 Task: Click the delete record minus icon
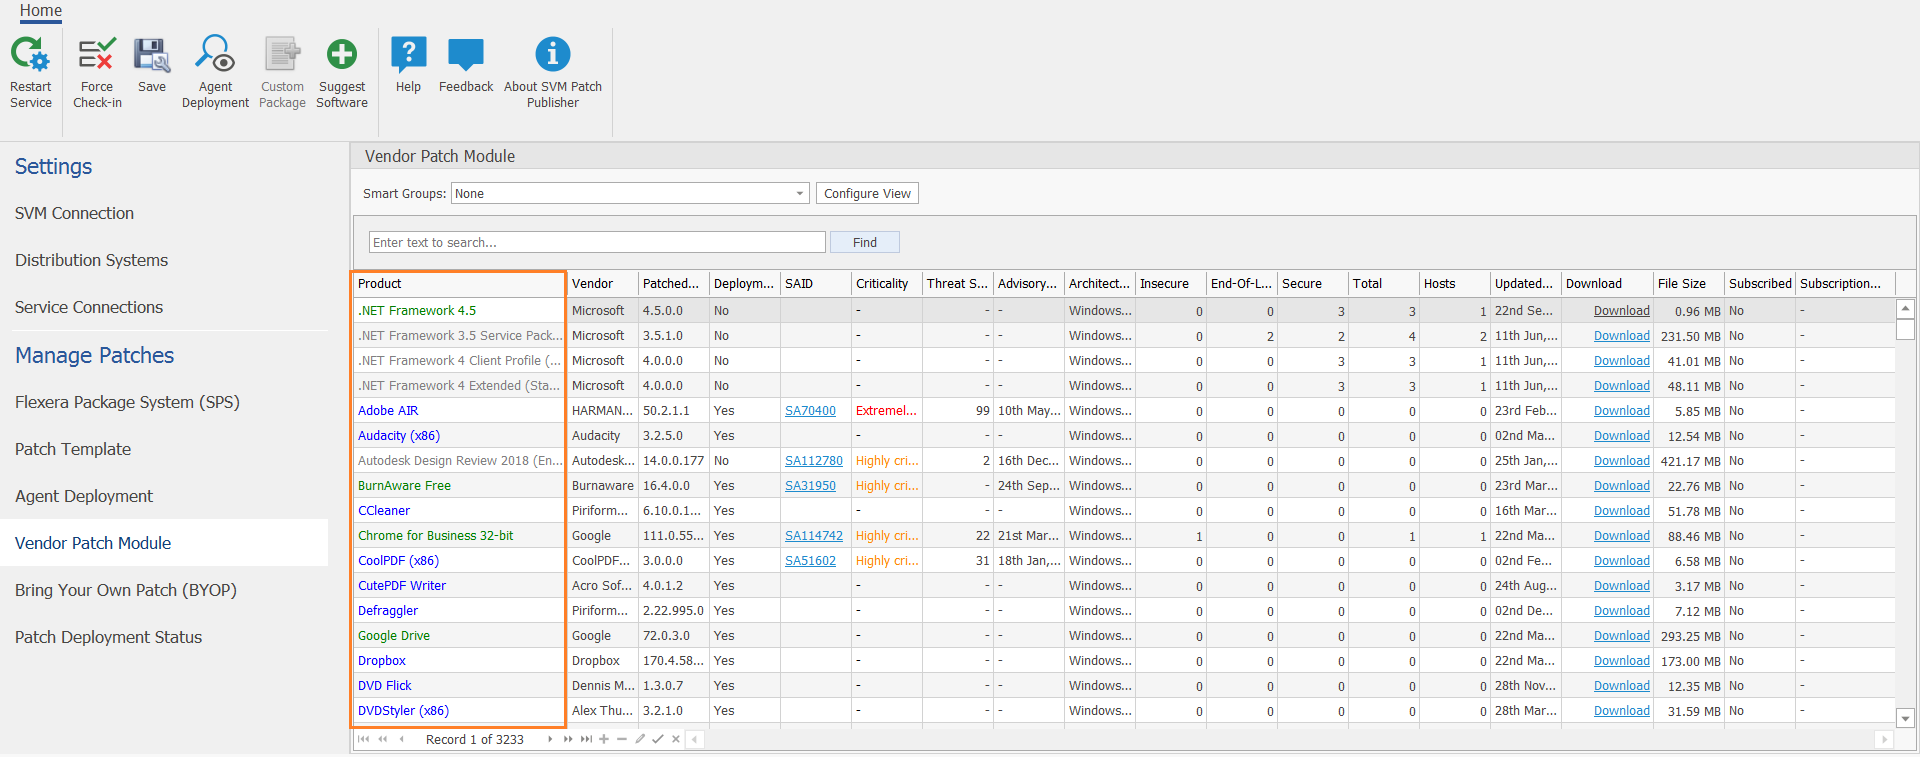coord(622,739)
